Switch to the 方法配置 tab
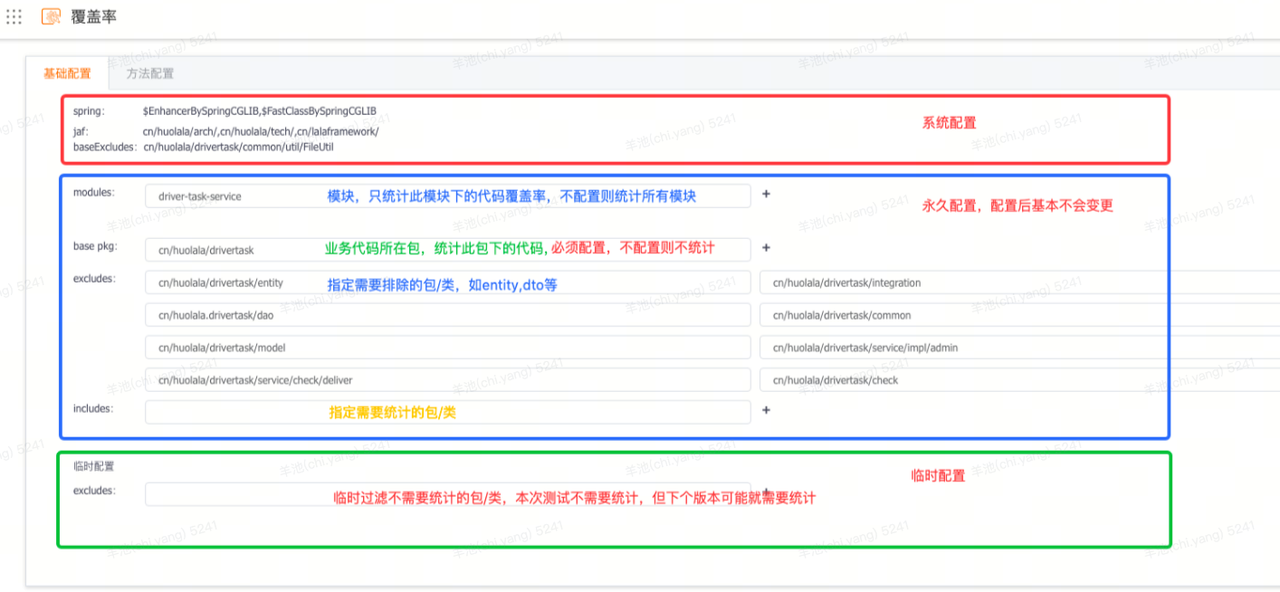The width and height of the screenshot is (1280, 592). (x=150, y=74)
